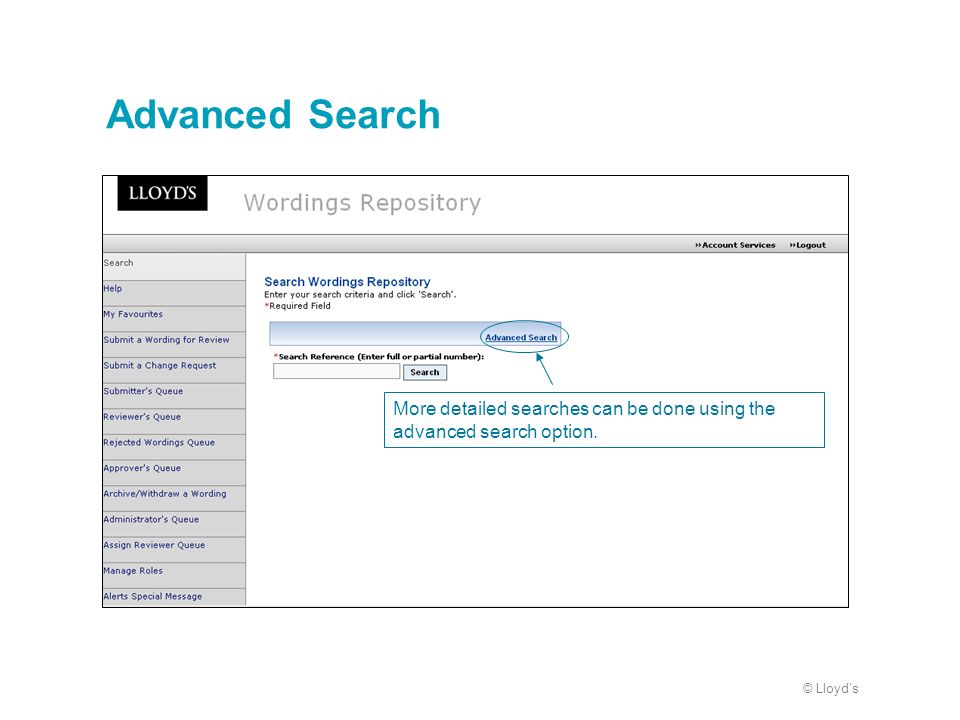Viewport: 960px width, 720px height.
Task: Open Submit a Wording for Review
Action: tap(174, 345)
